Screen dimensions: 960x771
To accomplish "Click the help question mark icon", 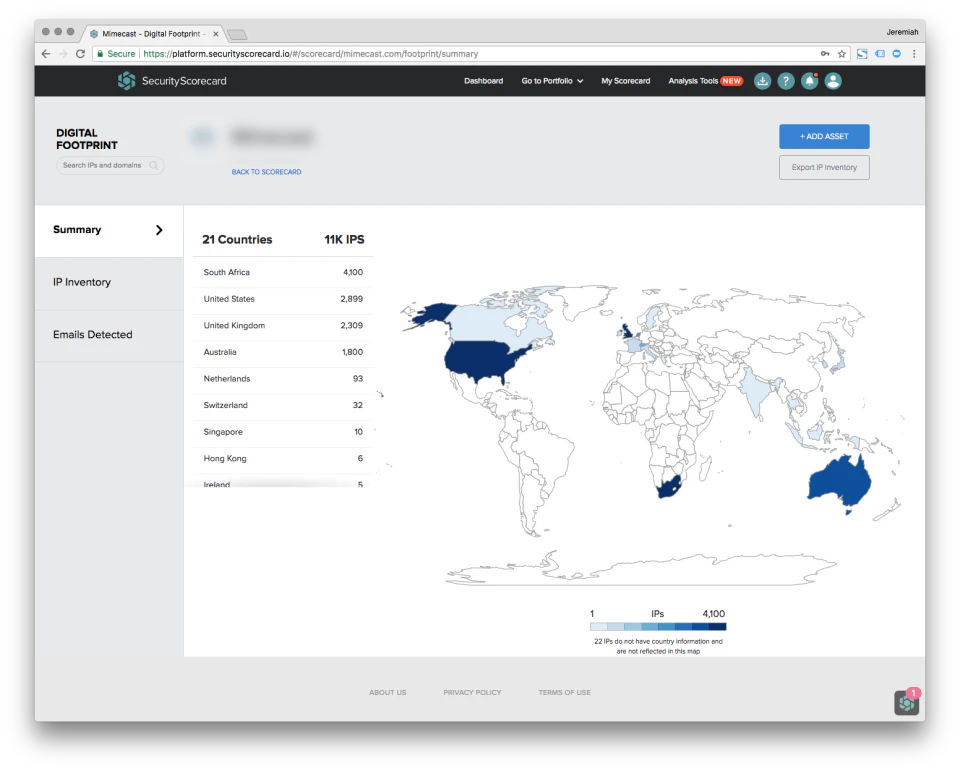I will tap(786, 81).
